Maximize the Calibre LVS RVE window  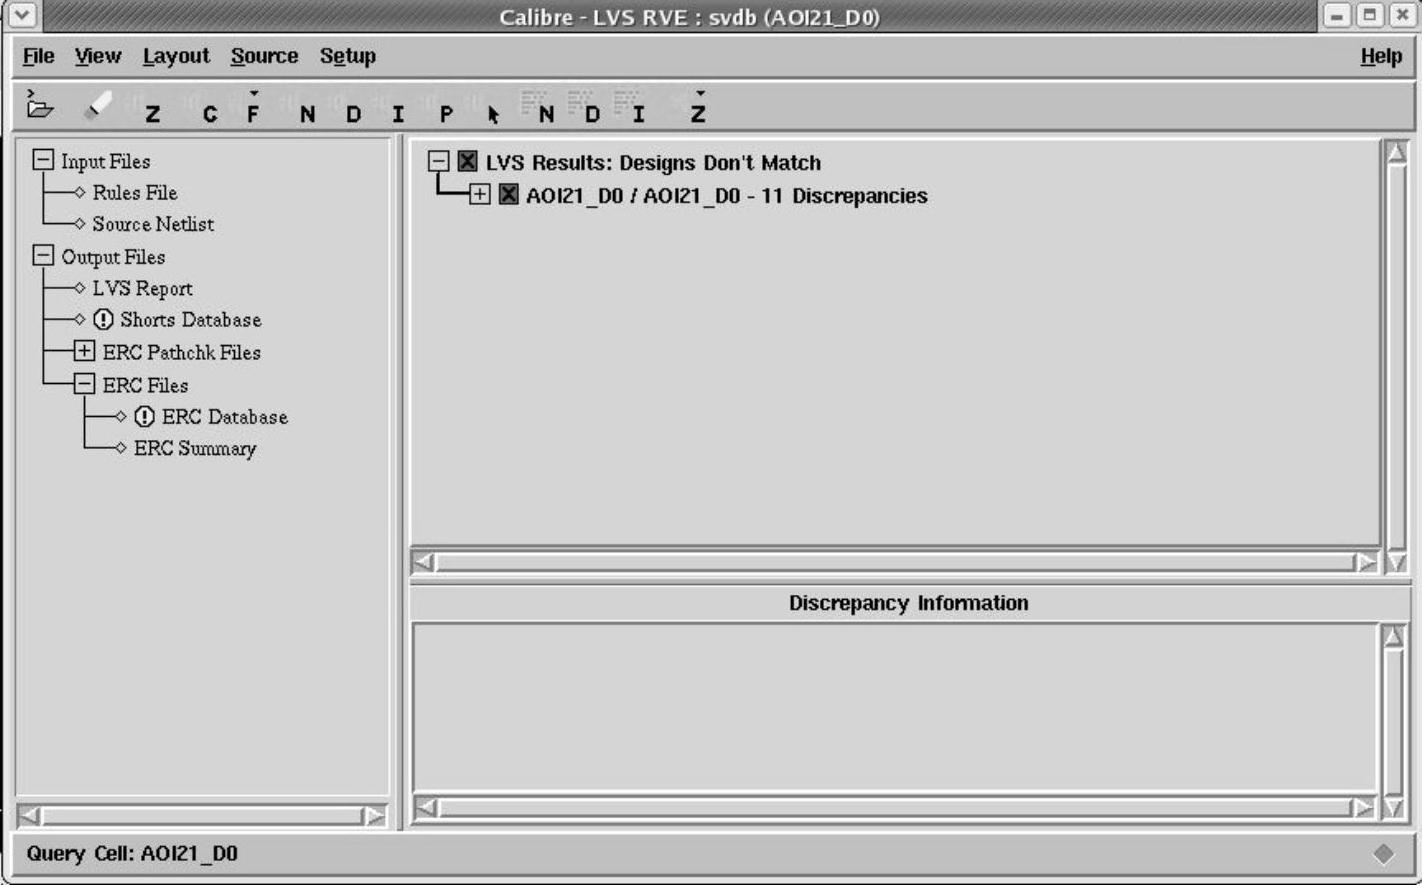click(x=1370, y=15)
